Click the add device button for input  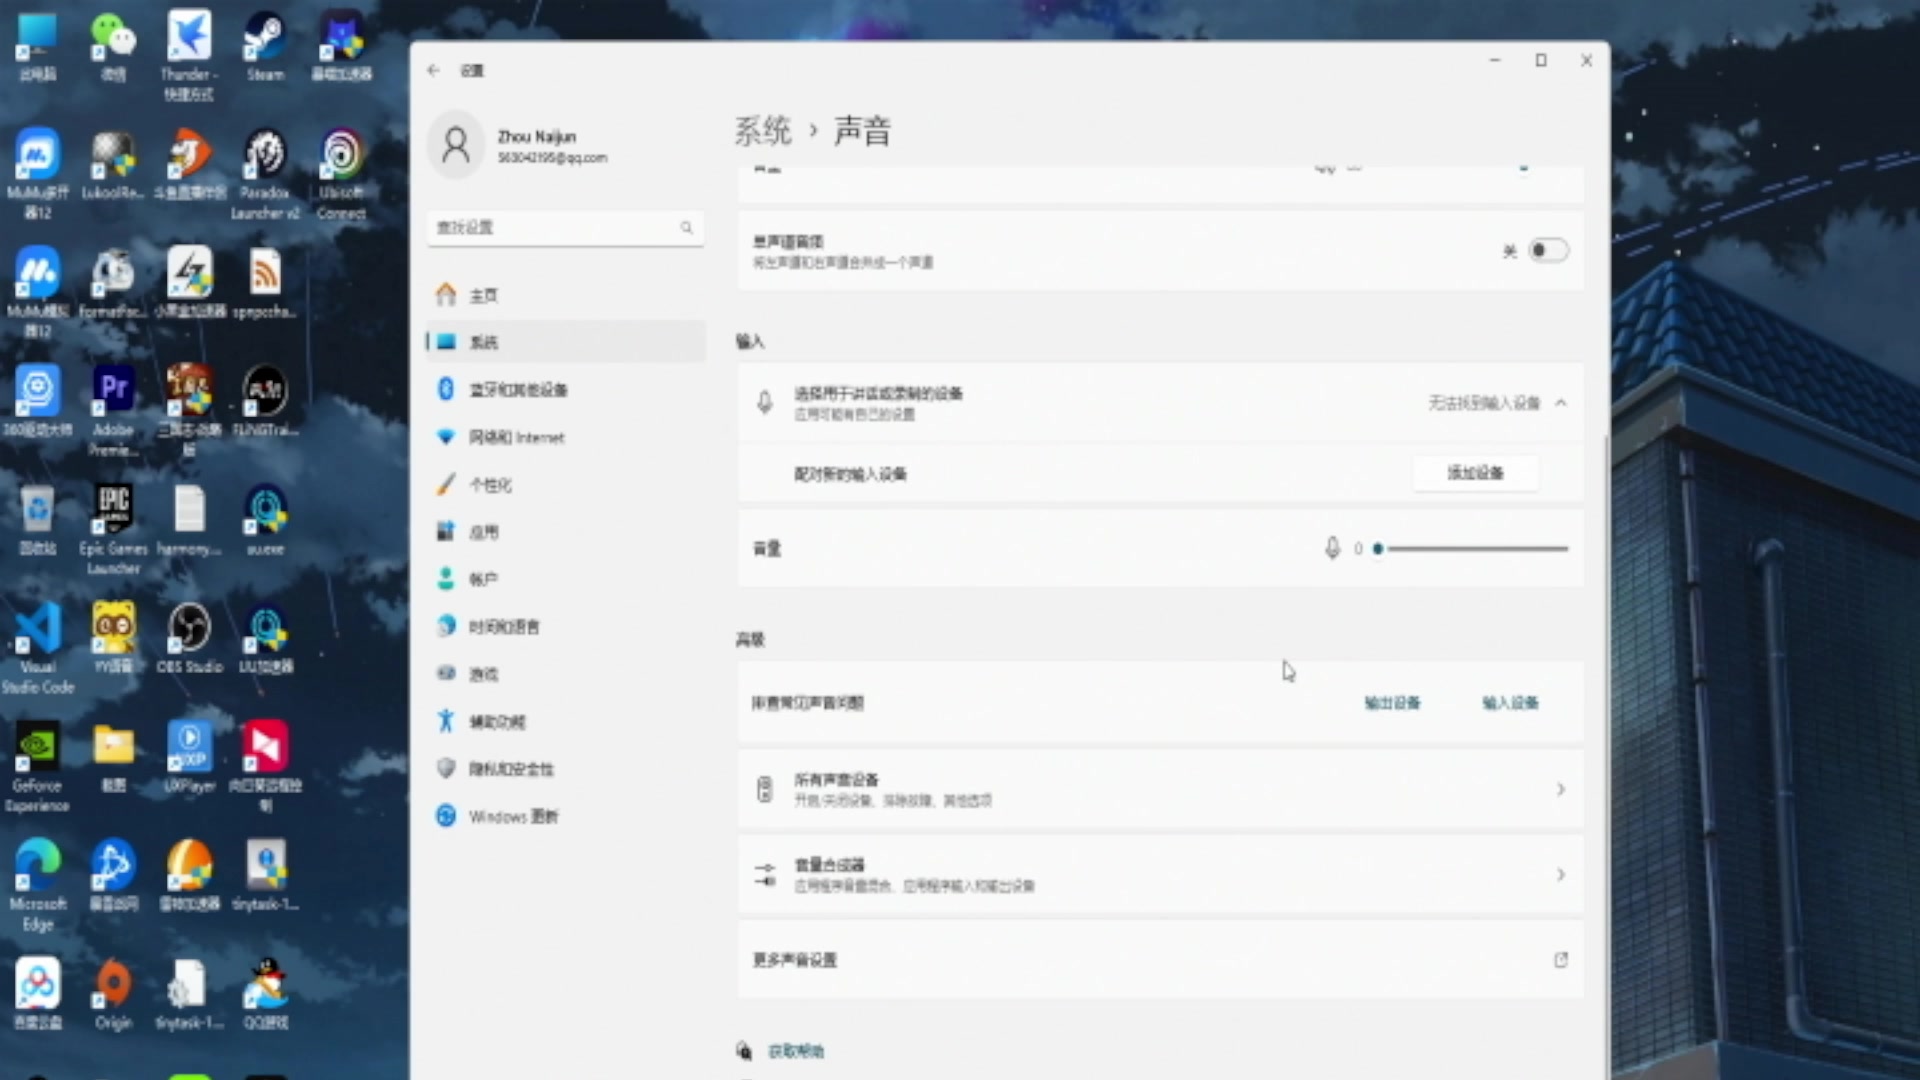coord(1475,473)
